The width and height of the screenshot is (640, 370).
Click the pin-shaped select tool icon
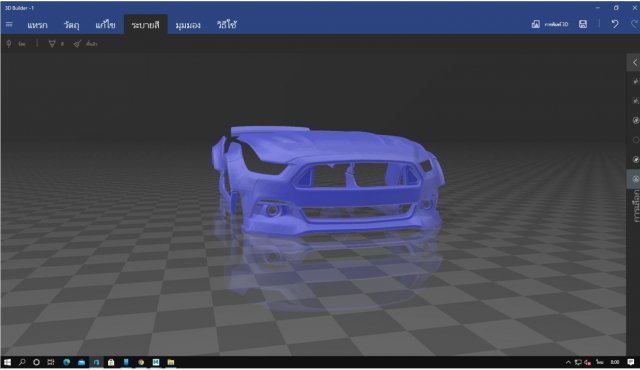[9, 43]
